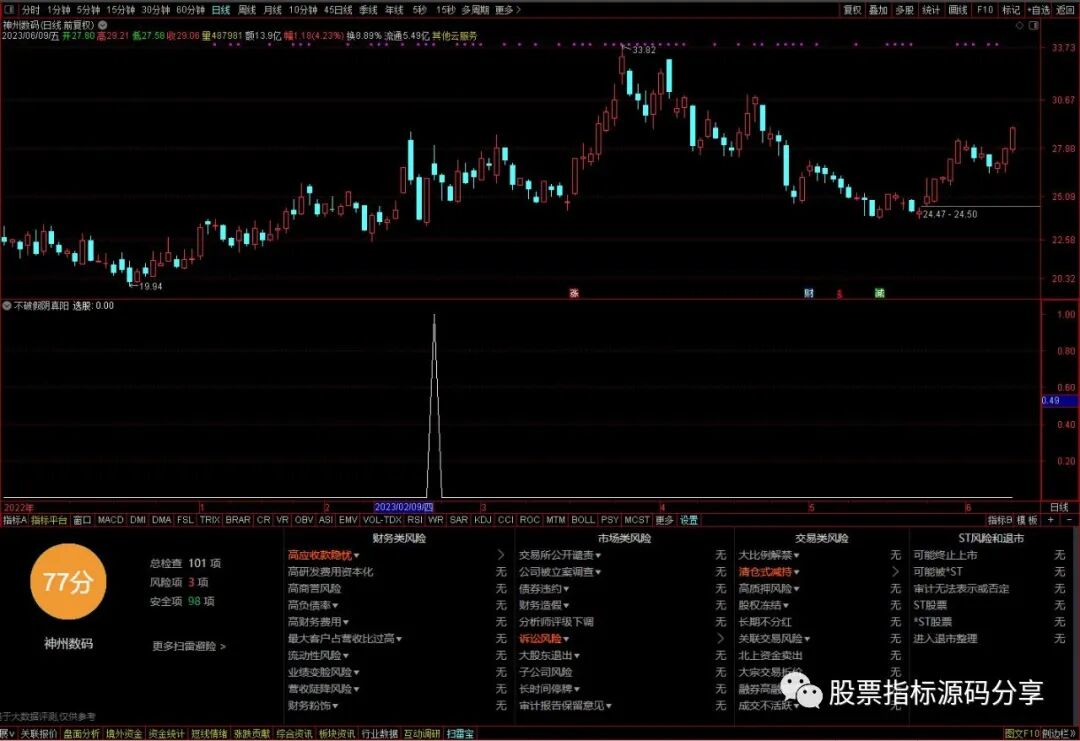Expand the 高负债率 dropdown

pos(313,605)
